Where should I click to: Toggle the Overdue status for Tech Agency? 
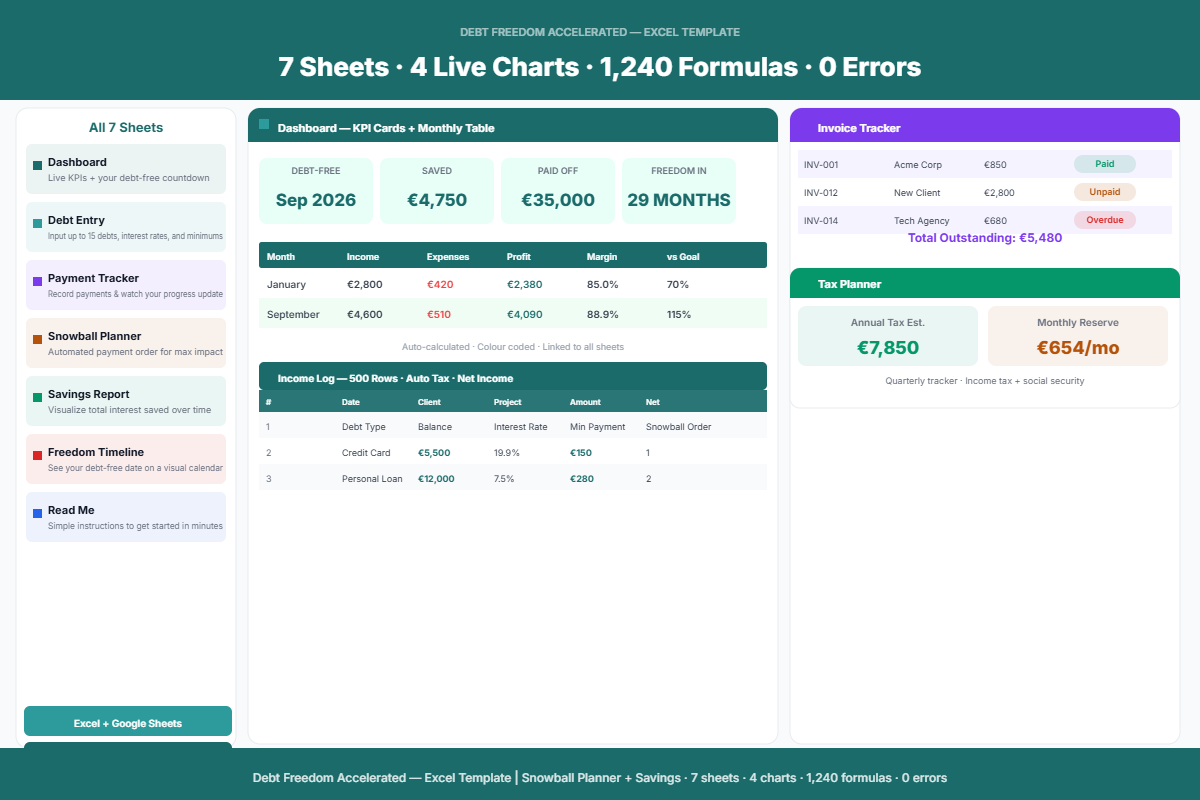pos(1104,219)
